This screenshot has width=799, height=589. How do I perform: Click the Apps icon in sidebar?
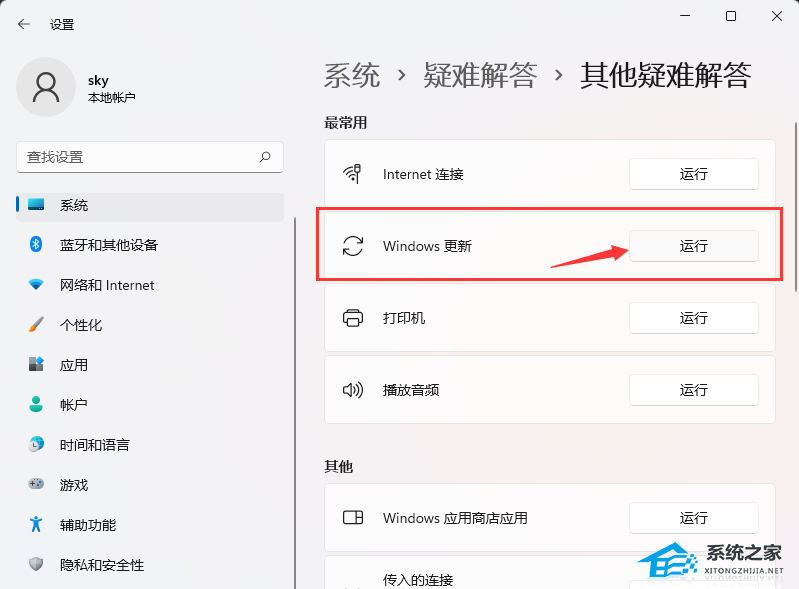coord(36,364)
